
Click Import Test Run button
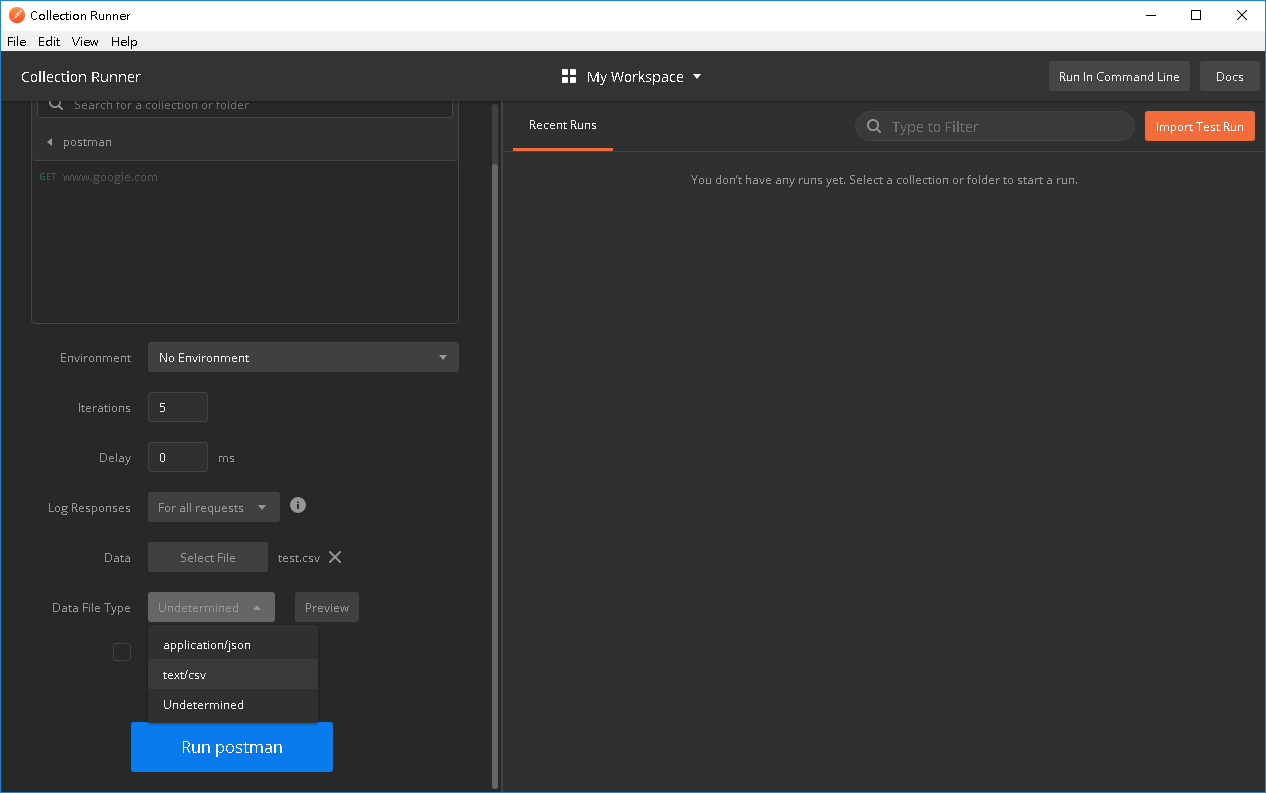pos(1200,126)
